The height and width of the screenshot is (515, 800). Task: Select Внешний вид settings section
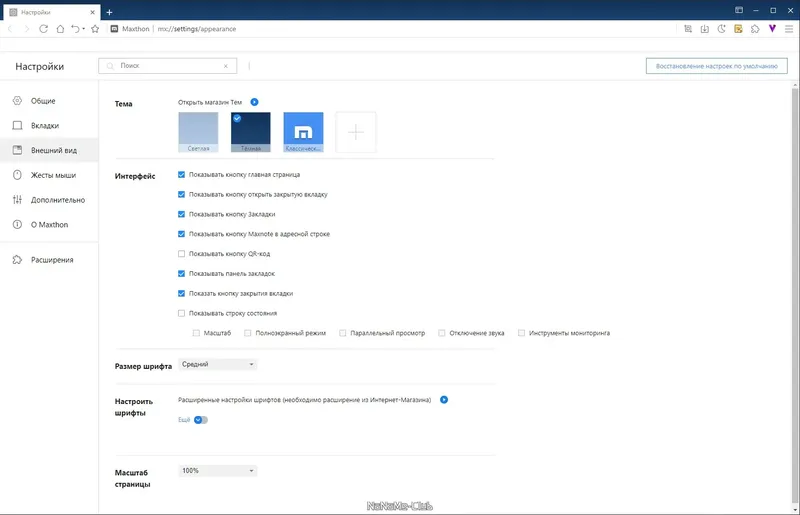click(49, 150)
